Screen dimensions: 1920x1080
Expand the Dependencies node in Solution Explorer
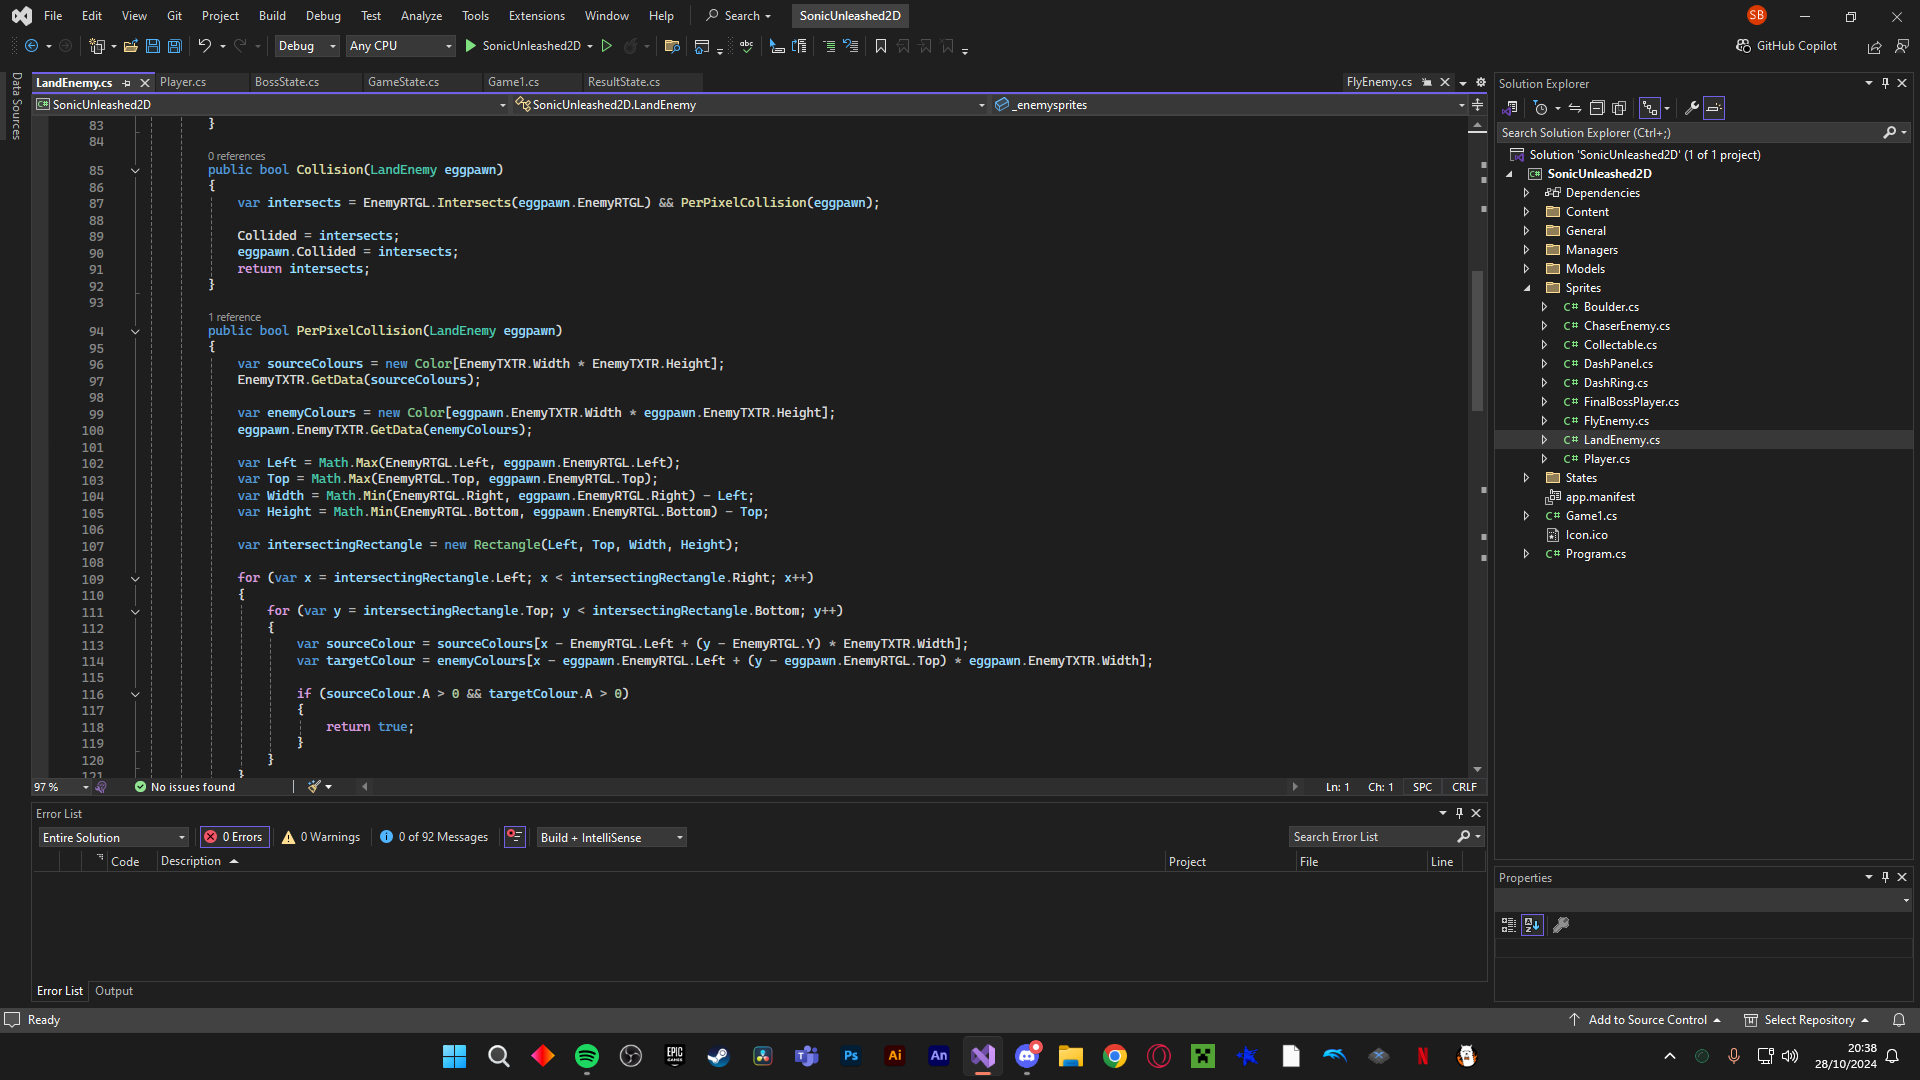click(x=1526, y=193)
